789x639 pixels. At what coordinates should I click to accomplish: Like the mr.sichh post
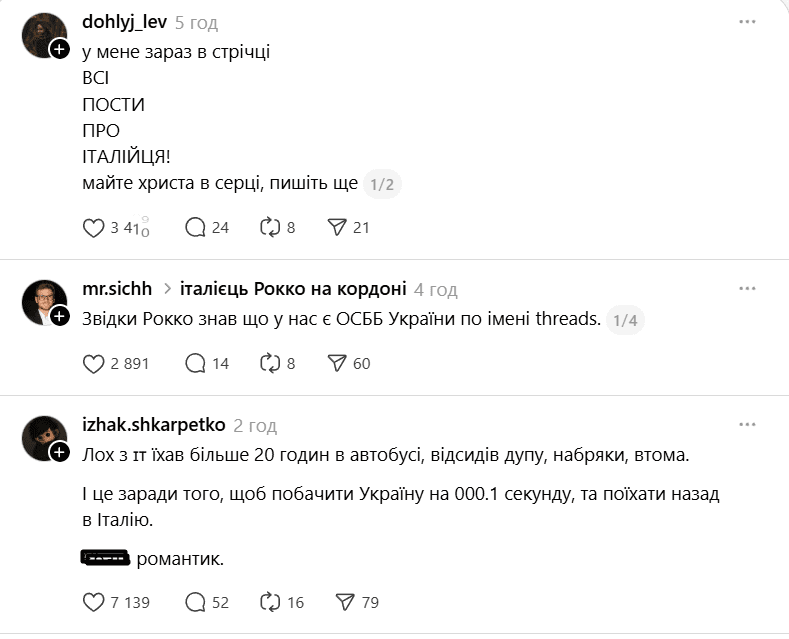point(94,364)
